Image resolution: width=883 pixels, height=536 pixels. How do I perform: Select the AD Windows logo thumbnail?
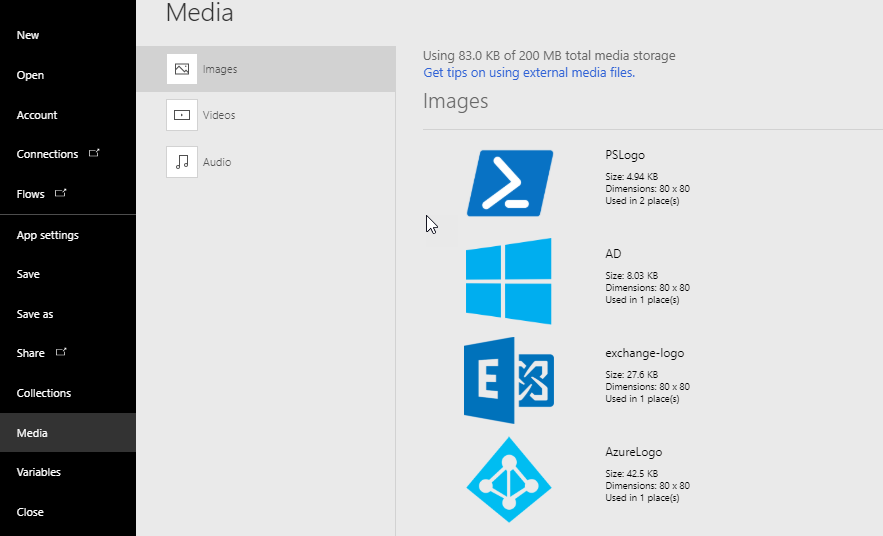(x=509, y=281)
